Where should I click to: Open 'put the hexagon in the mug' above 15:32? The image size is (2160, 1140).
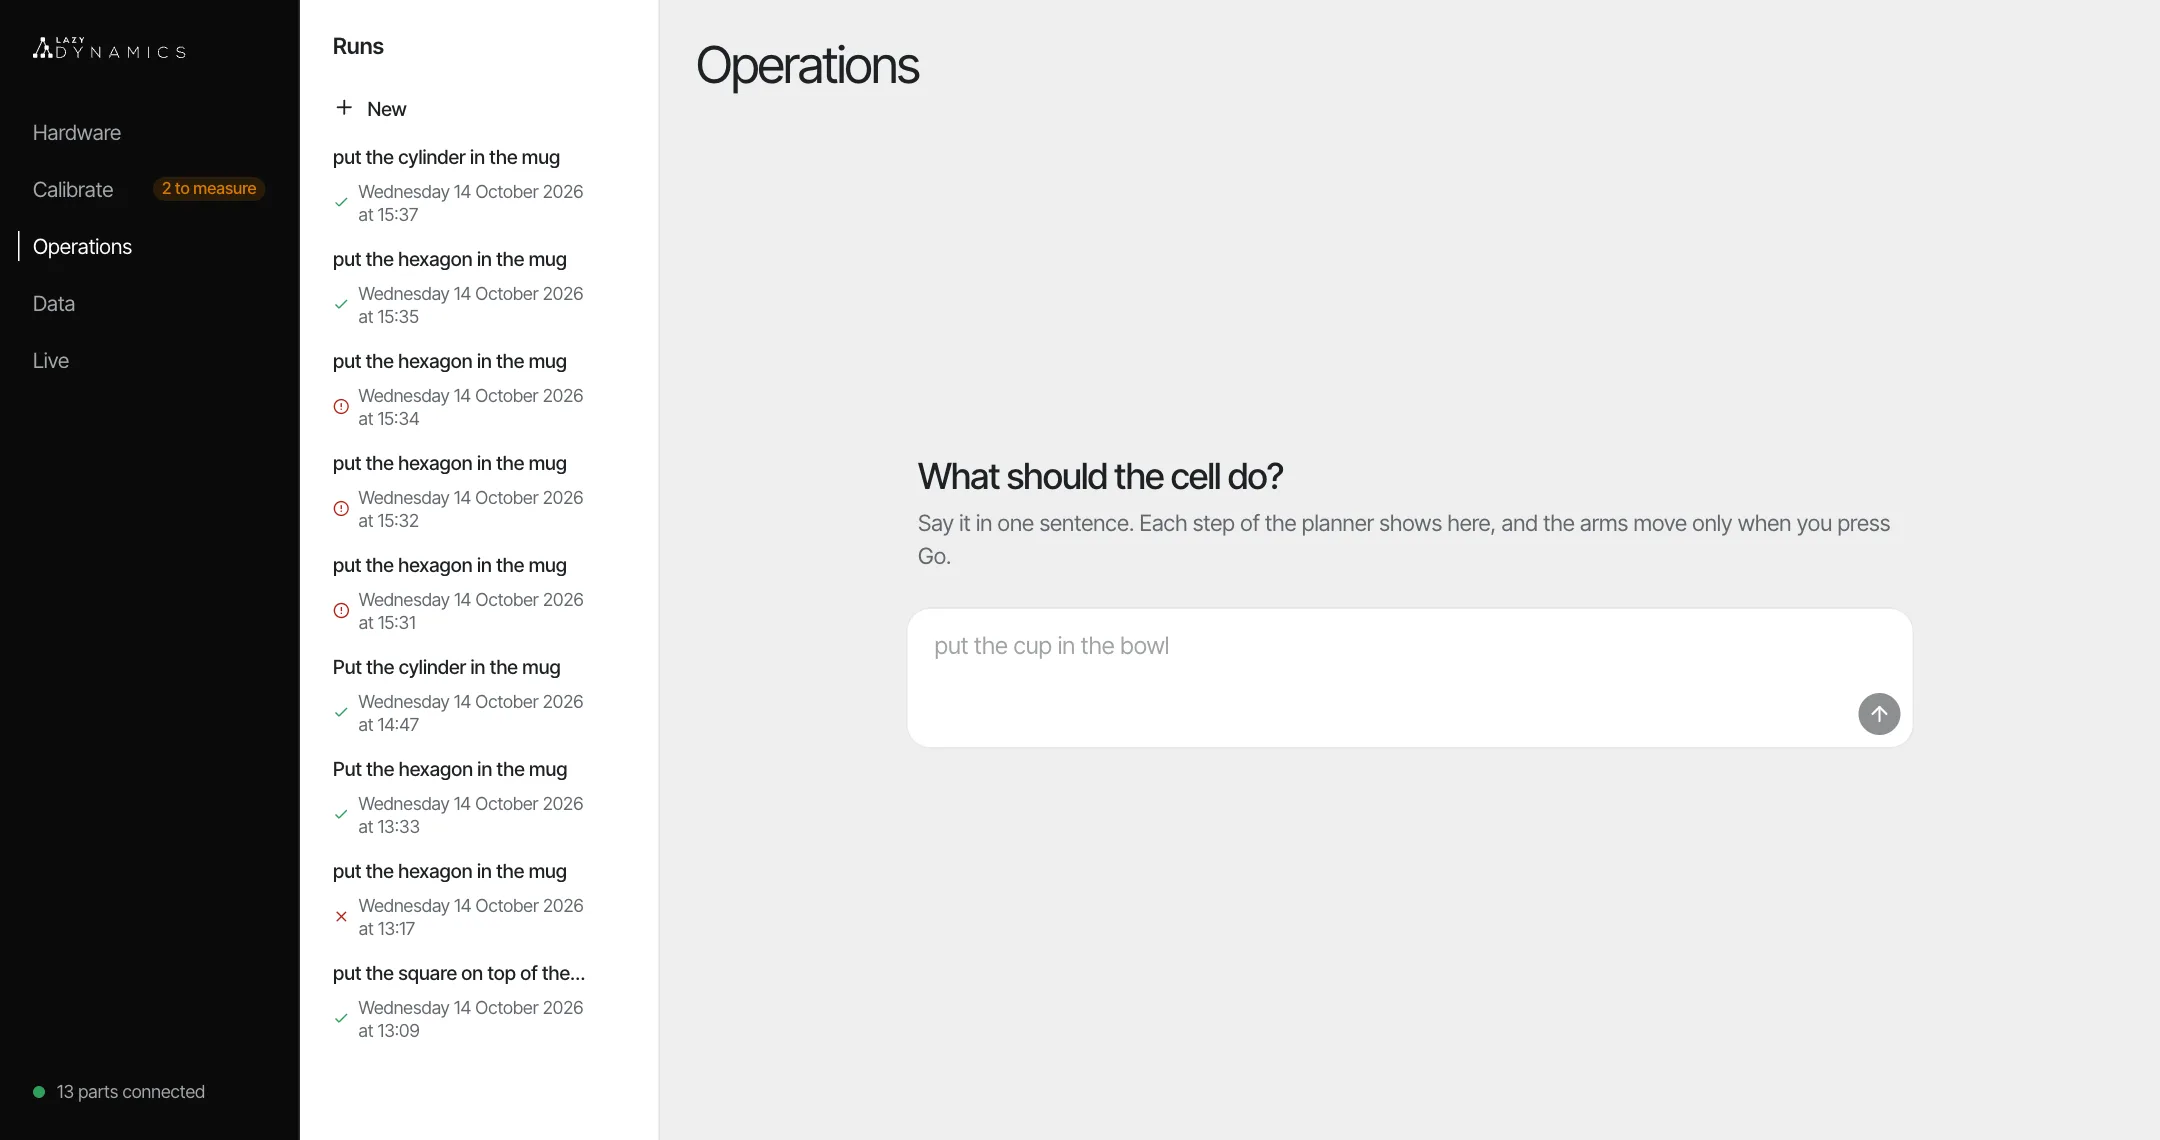pyautogui.click(x=450, y=463)
